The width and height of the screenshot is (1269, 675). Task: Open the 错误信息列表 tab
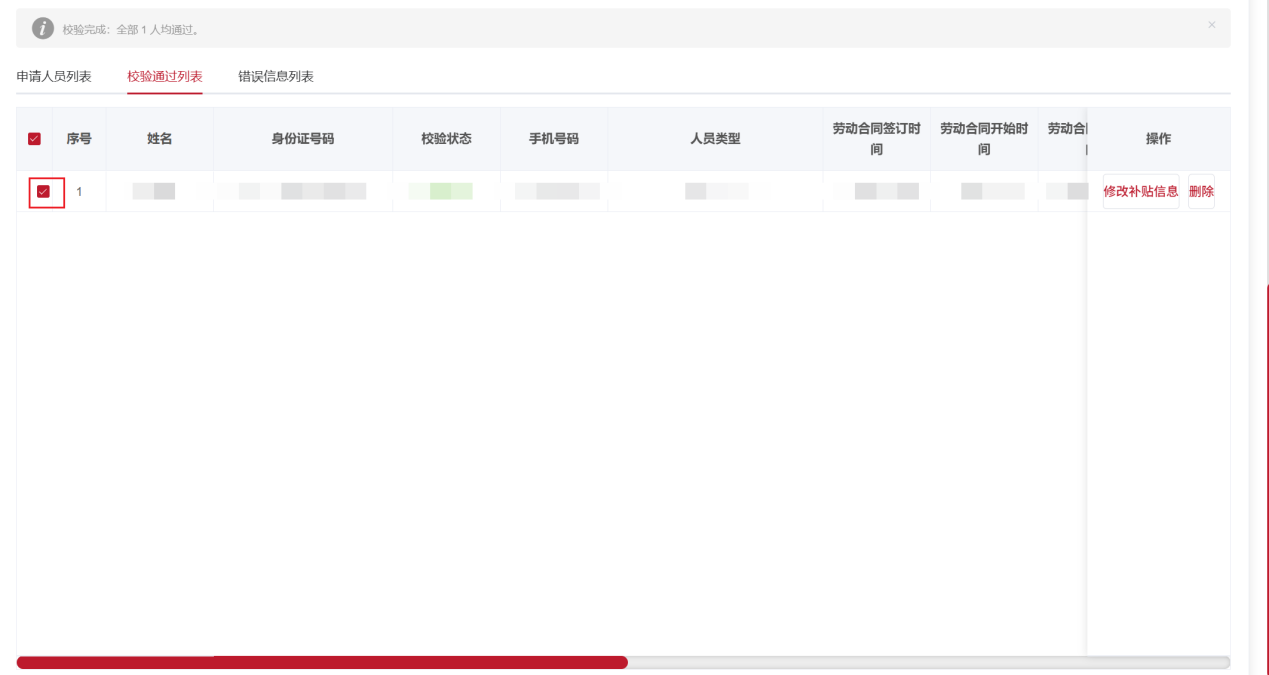pos(276,76)
